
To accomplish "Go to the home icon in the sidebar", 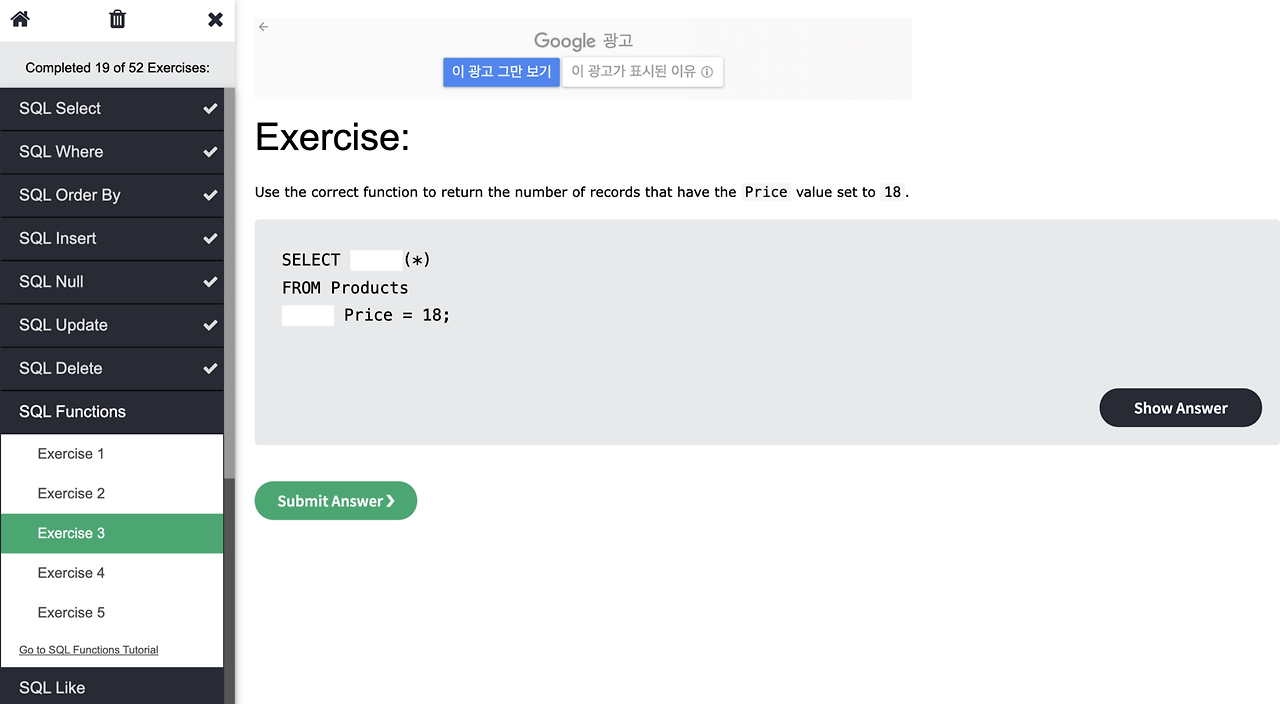I will click(20, 19).
